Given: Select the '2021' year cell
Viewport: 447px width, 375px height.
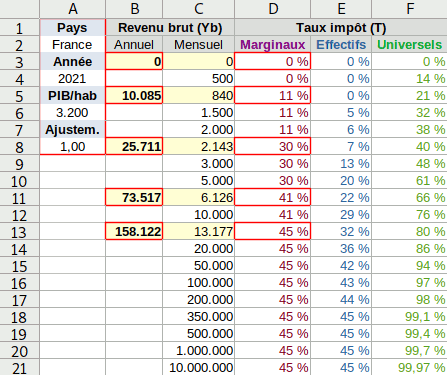Looking at the screenshot, I should click(73, 78).
